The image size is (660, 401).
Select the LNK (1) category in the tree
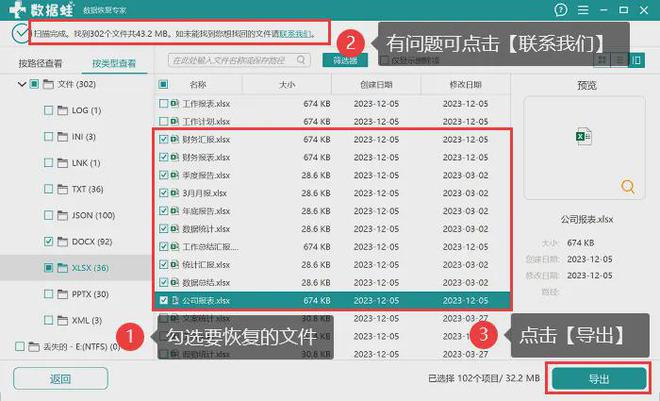pyautogui.click(x=86, y=163)
